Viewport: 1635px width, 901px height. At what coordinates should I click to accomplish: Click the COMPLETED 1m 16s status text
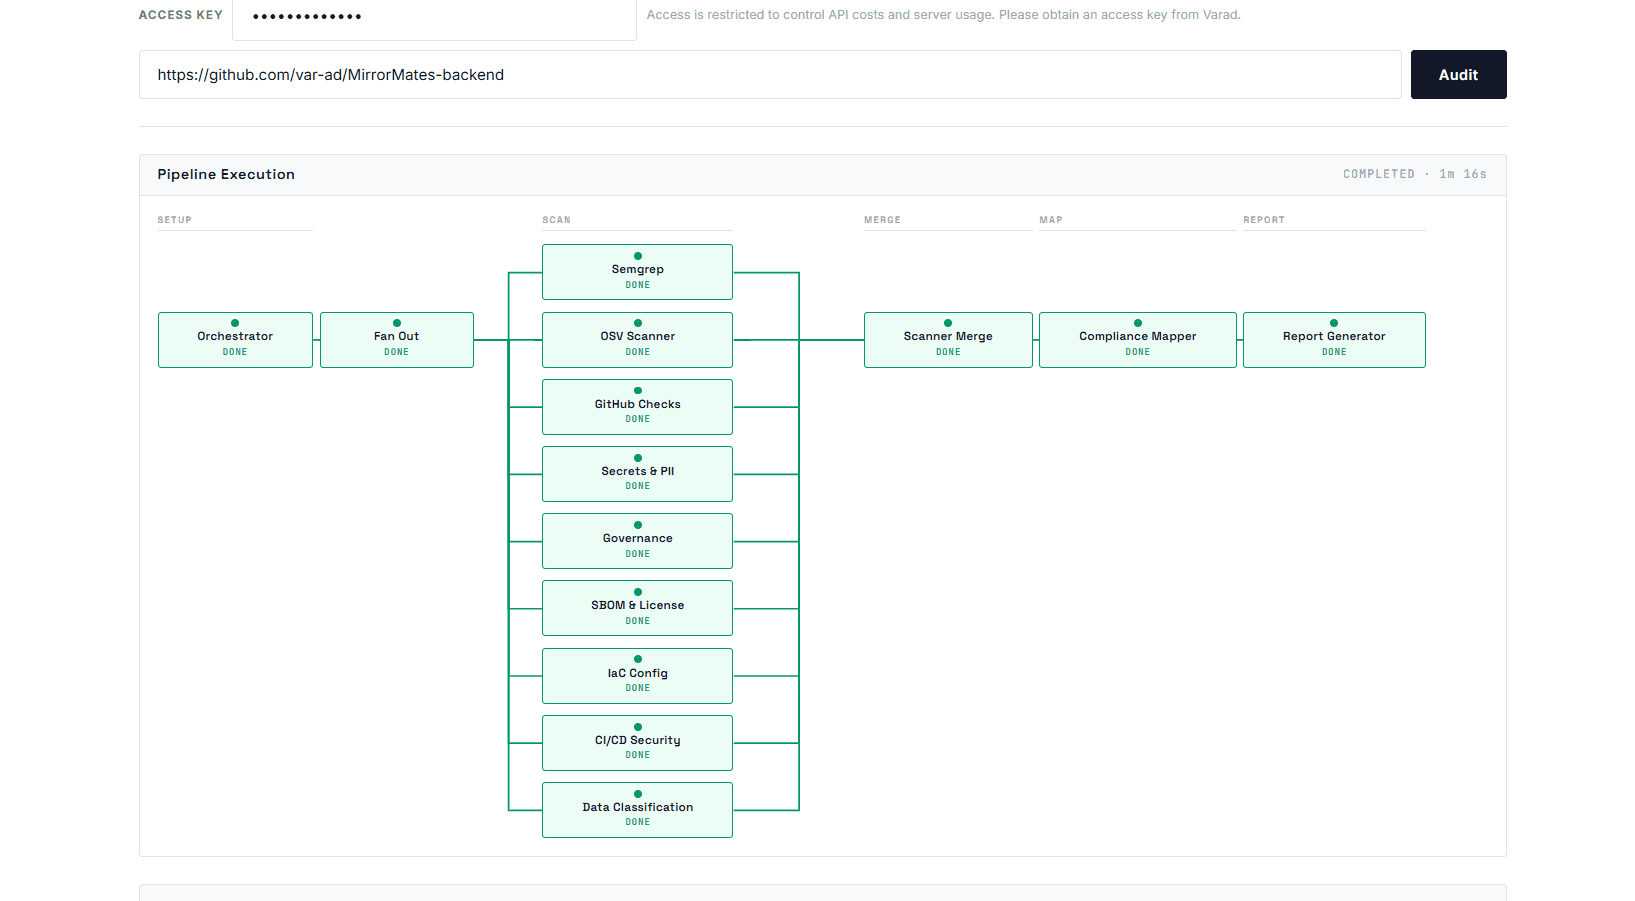1414,174
